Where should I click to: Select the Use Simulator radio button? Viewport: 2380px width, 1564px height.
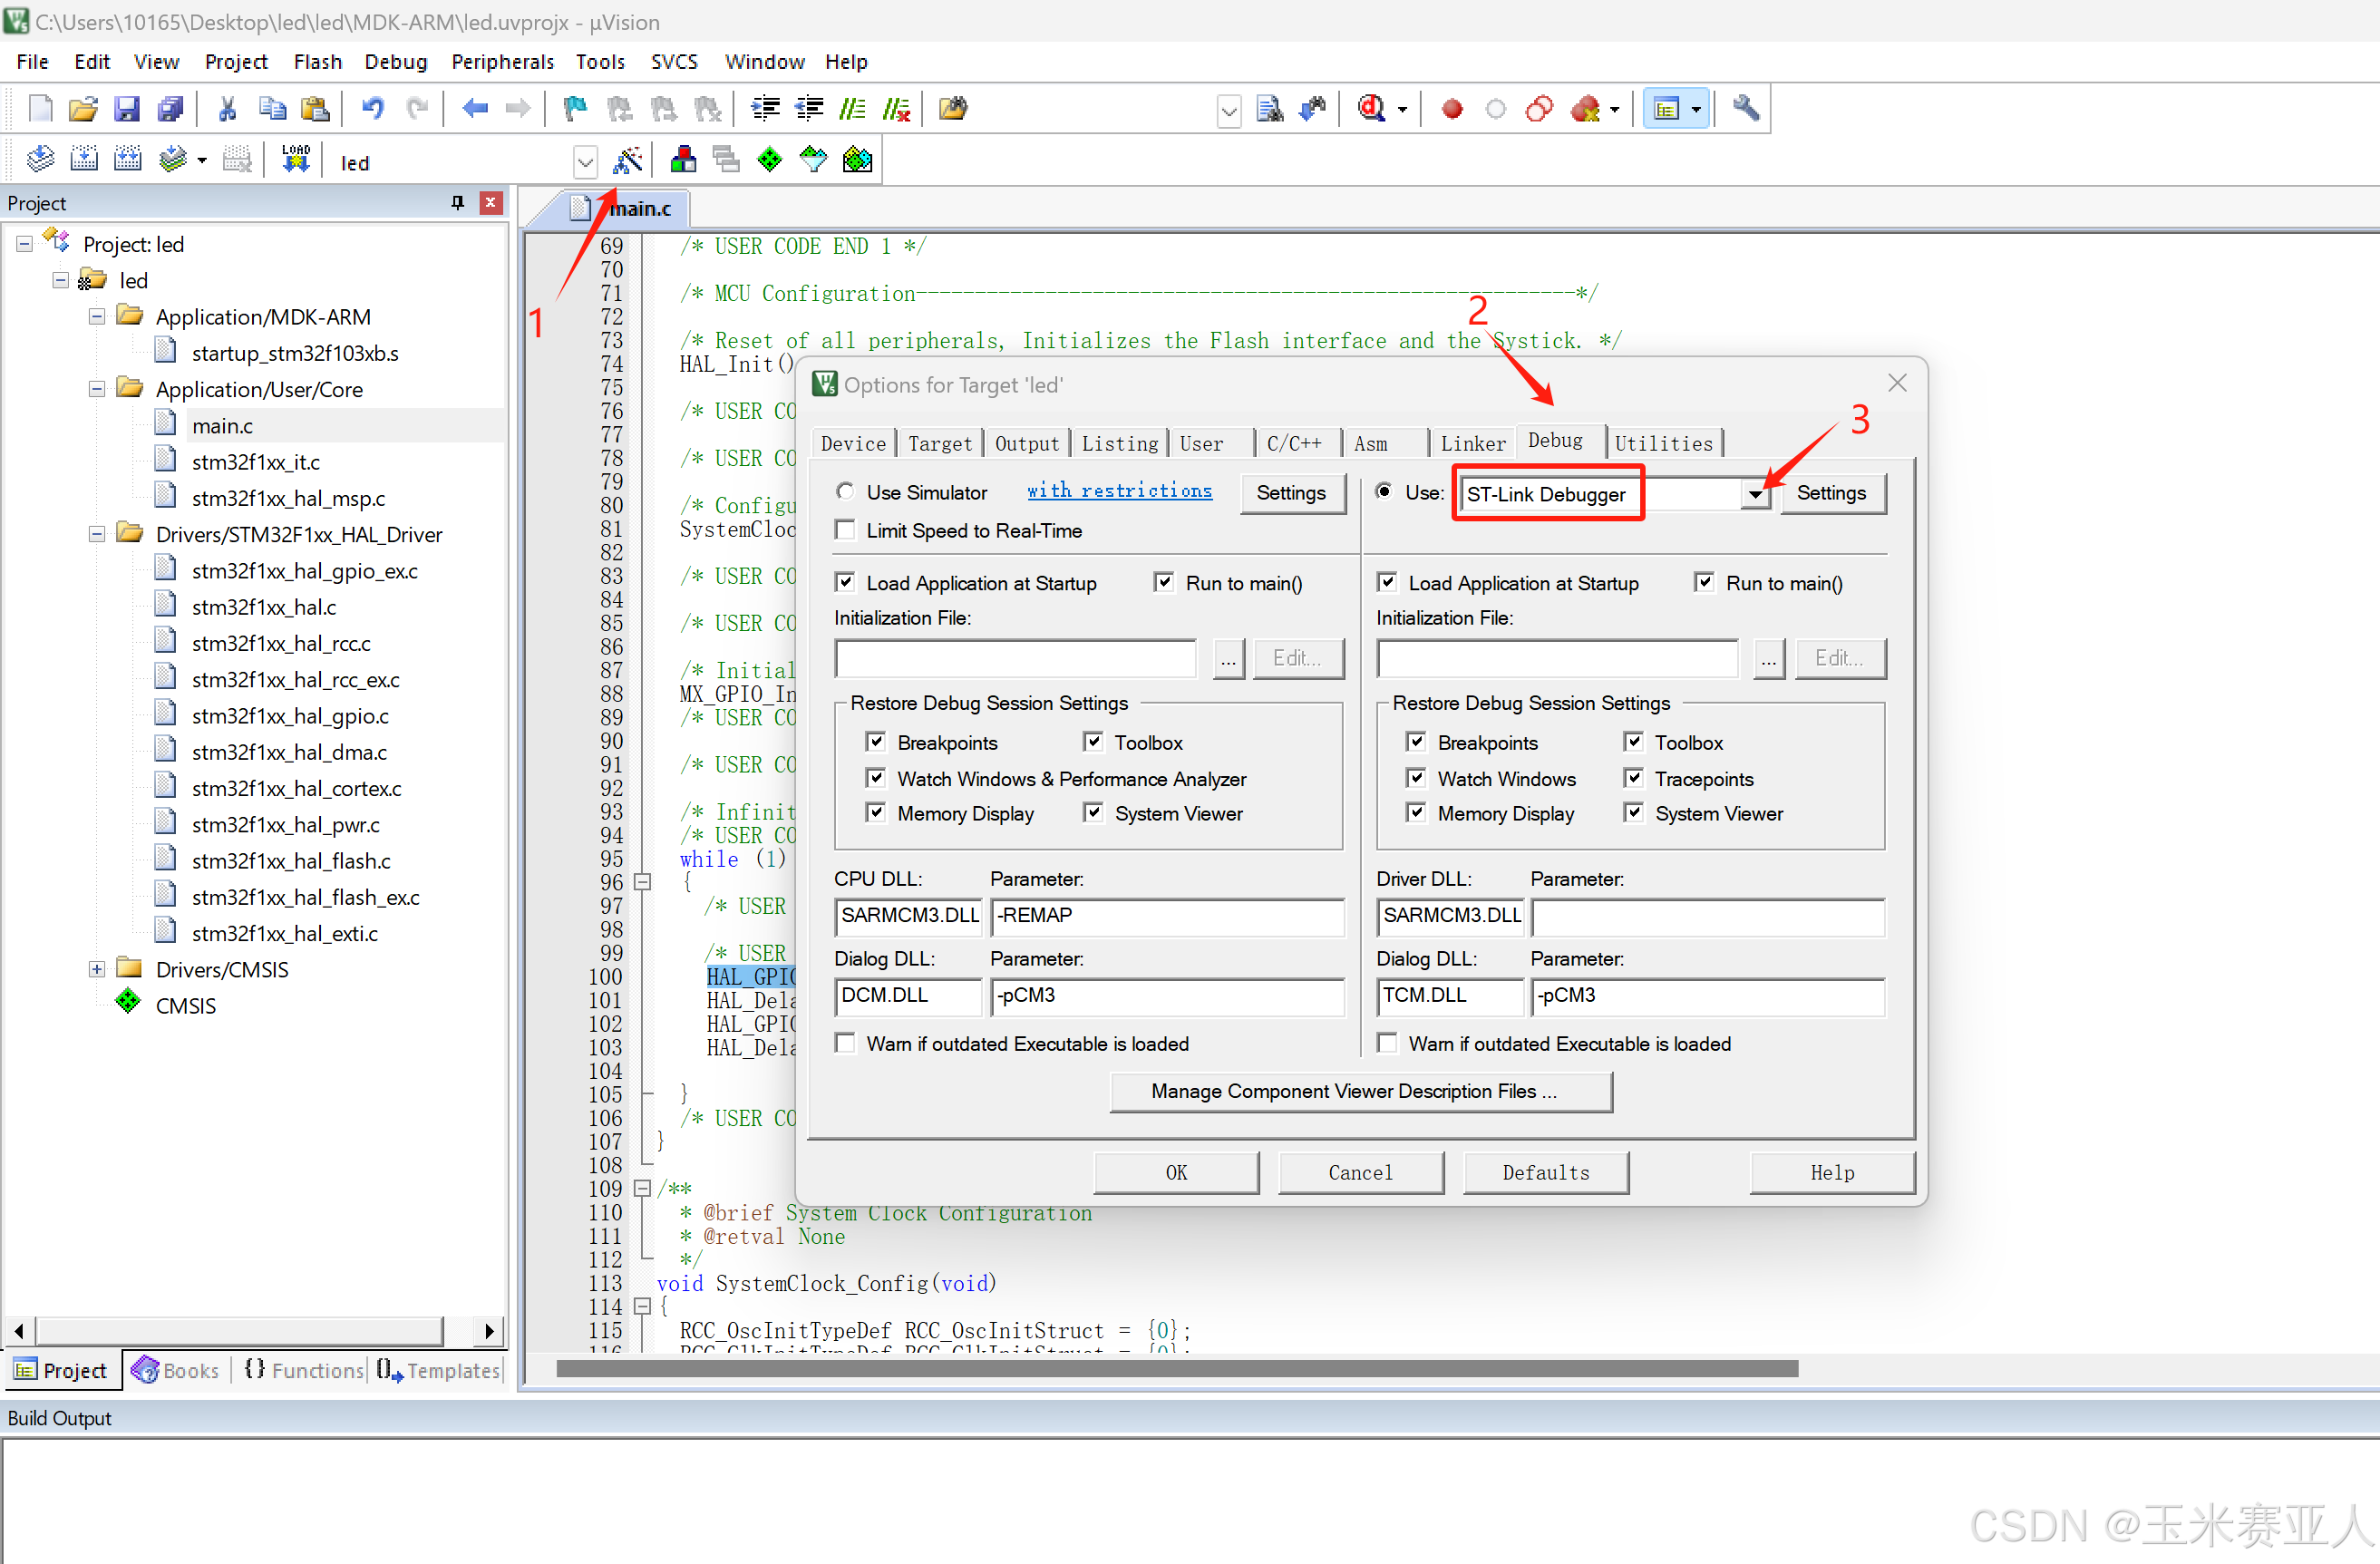coord(846,492)
